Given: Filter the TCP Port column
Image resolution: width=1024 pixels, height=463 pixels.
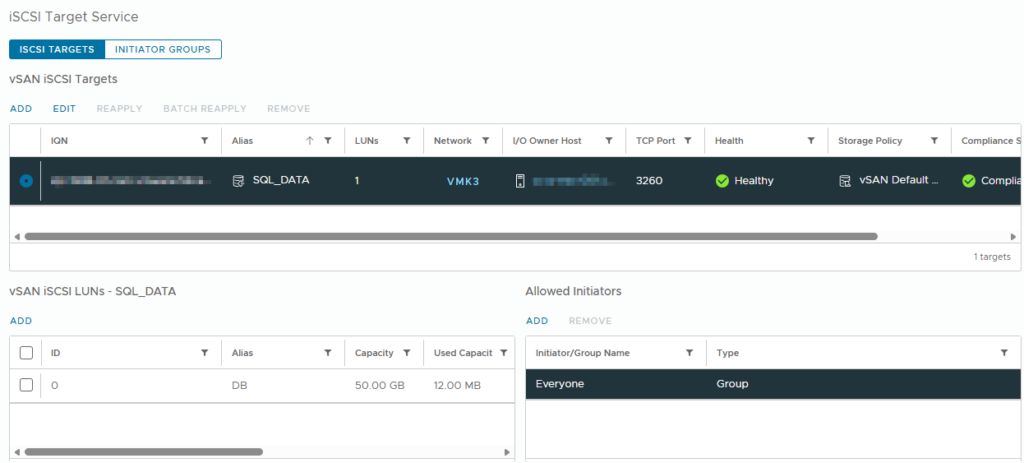Looking at the screenshot, I should [x=688, y=140].
